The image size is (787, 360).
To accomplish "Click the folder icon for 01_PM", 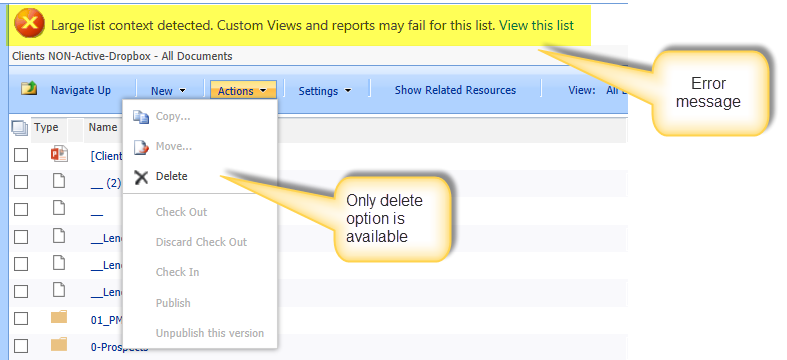I will point(59,317).
